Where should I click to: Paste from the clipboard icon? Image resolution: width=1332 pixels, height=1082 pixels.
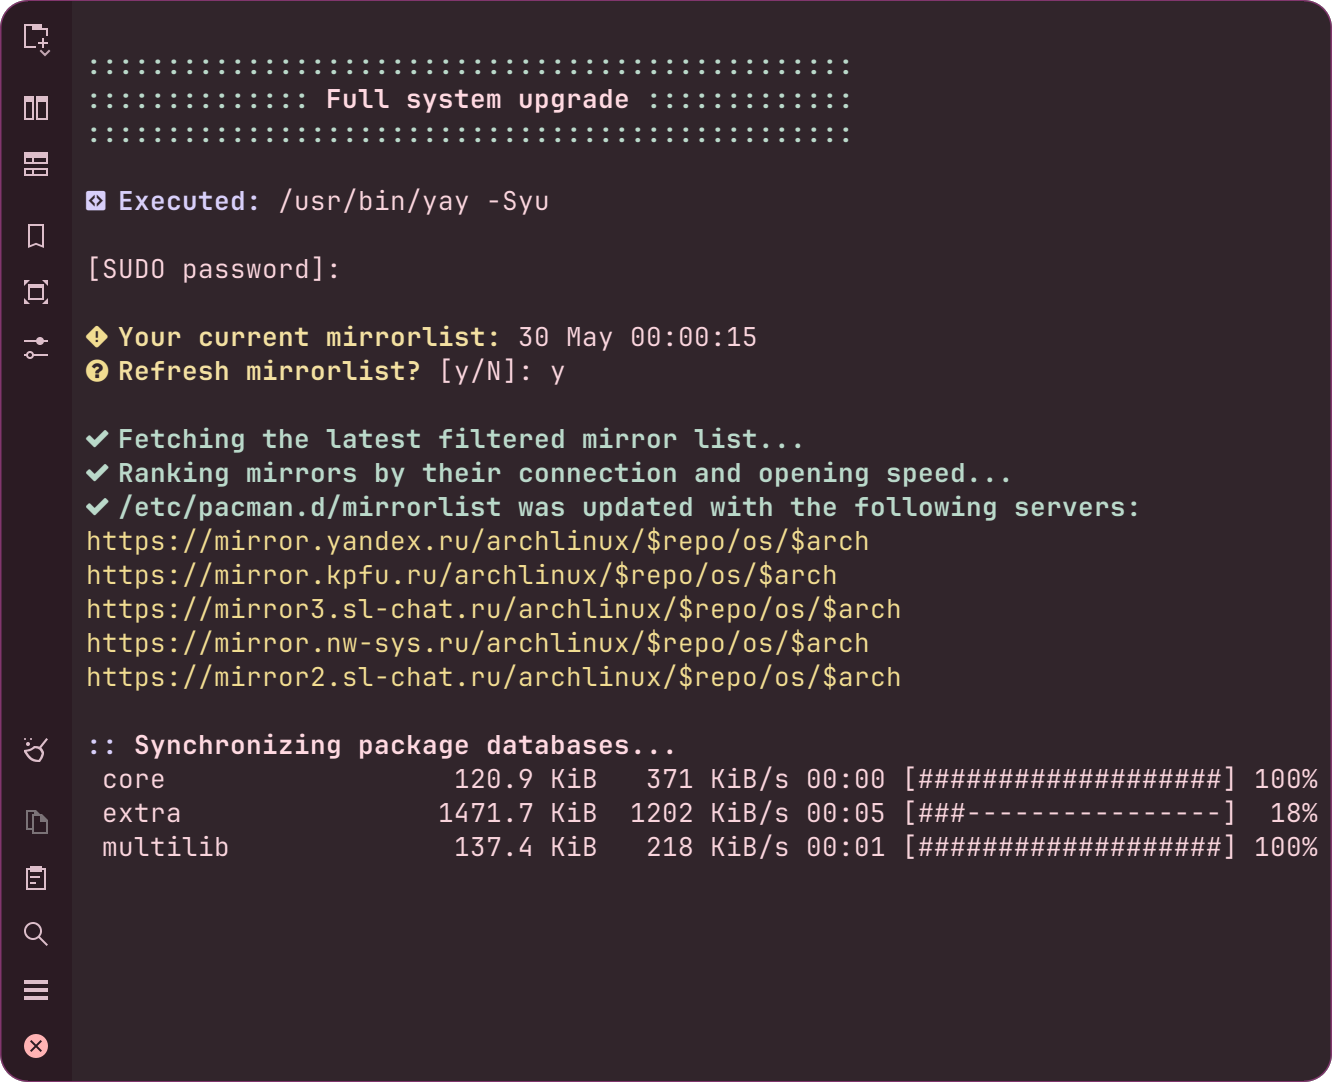coord(36,878)
